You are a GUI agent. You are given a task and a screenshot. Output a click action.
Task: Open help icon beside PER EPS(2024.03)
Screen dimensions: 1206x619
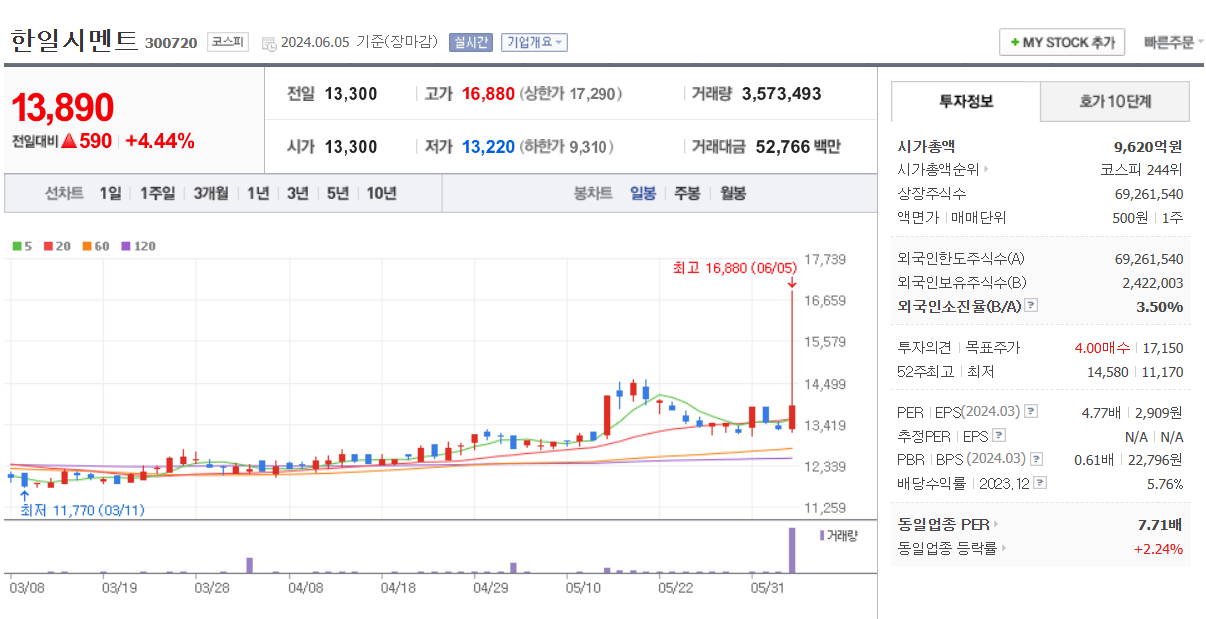pyautogui.click(x=1031, y=412)
